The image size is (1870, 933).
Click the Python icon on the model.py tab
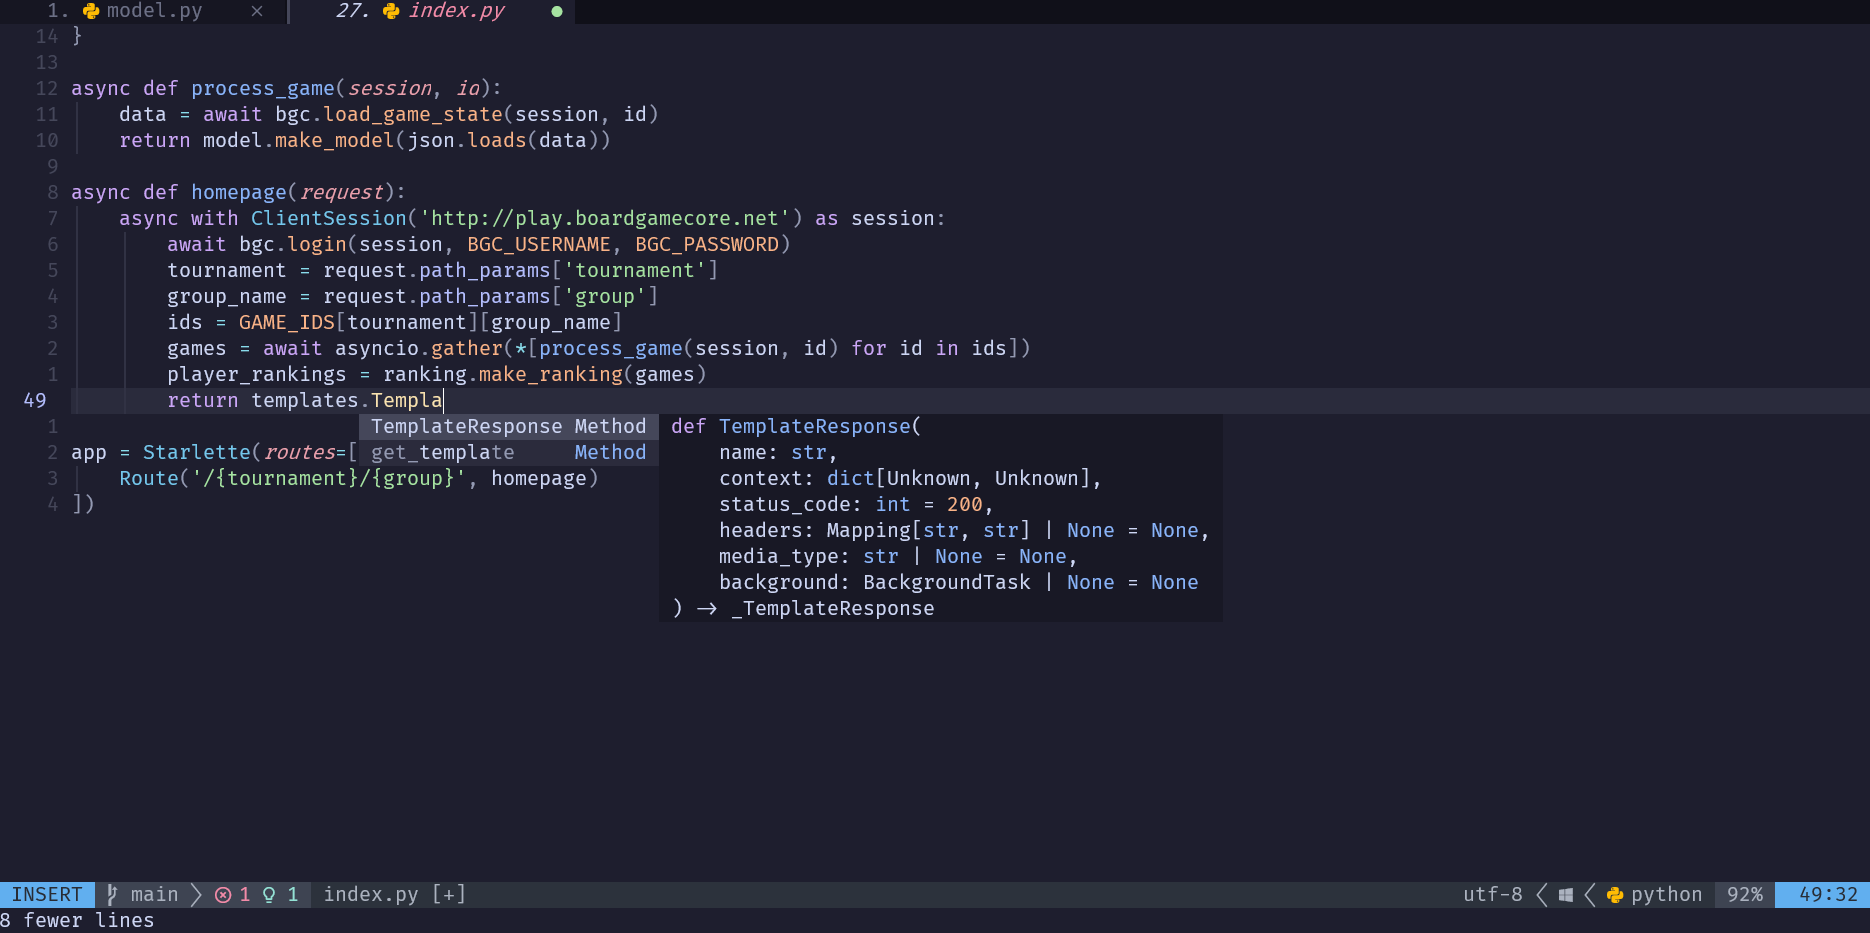coord(90,11)
